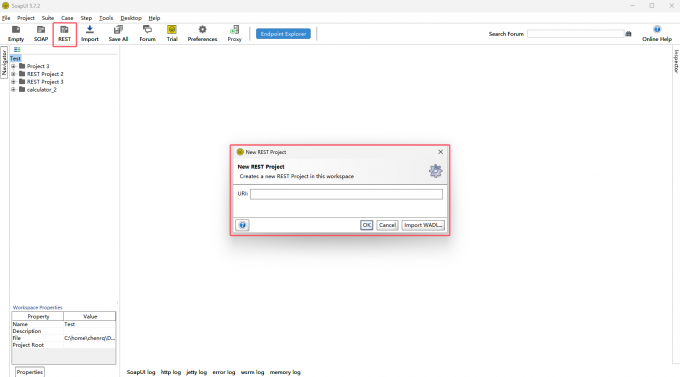Screen dimensions: 680x377
Task: Open the Help menu
Action: tap(154, 18)
